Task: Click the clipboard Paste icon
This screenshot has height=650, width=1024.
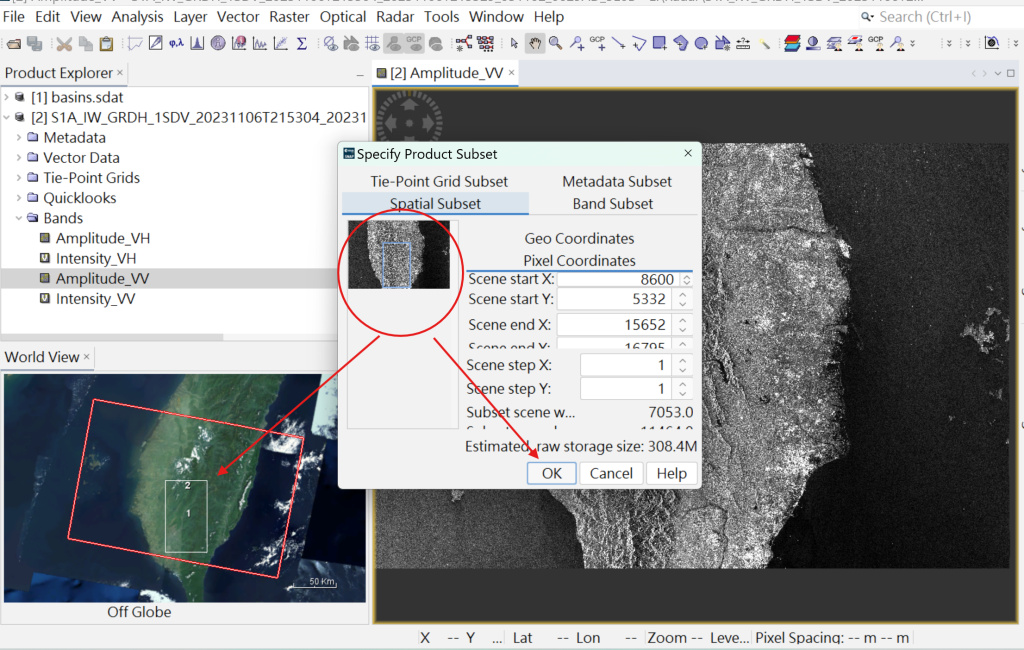Action: click(106, 44)
